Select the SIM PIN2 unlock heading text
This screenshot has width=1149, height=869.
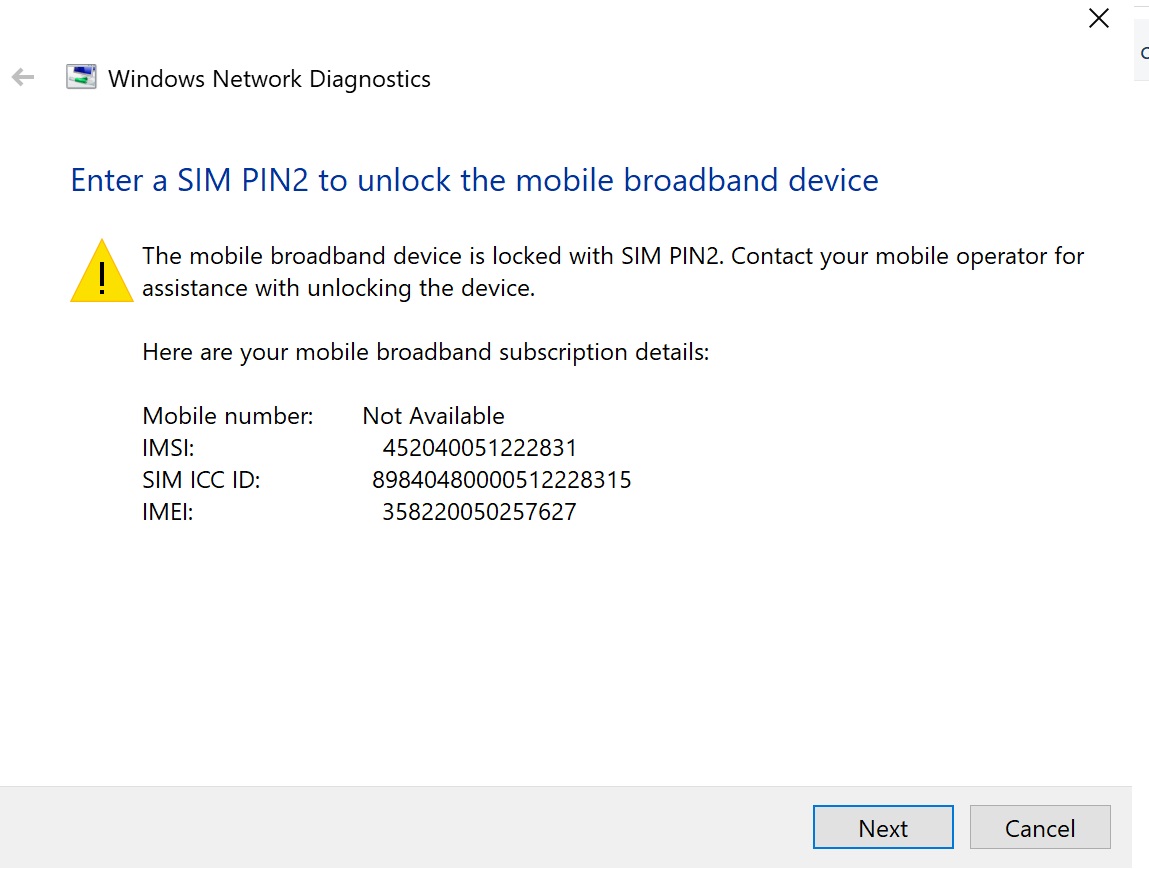click(x=473, y=180)
